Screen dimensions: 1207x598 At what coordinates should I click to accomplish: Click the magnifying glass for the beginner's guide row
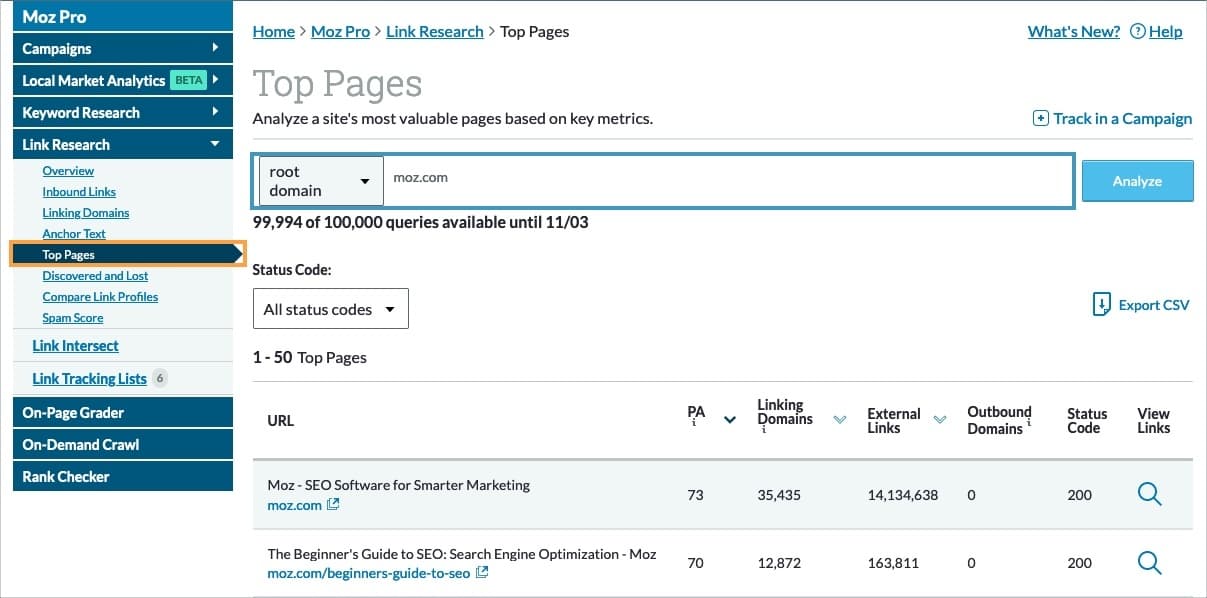[x=1149, y=562]
